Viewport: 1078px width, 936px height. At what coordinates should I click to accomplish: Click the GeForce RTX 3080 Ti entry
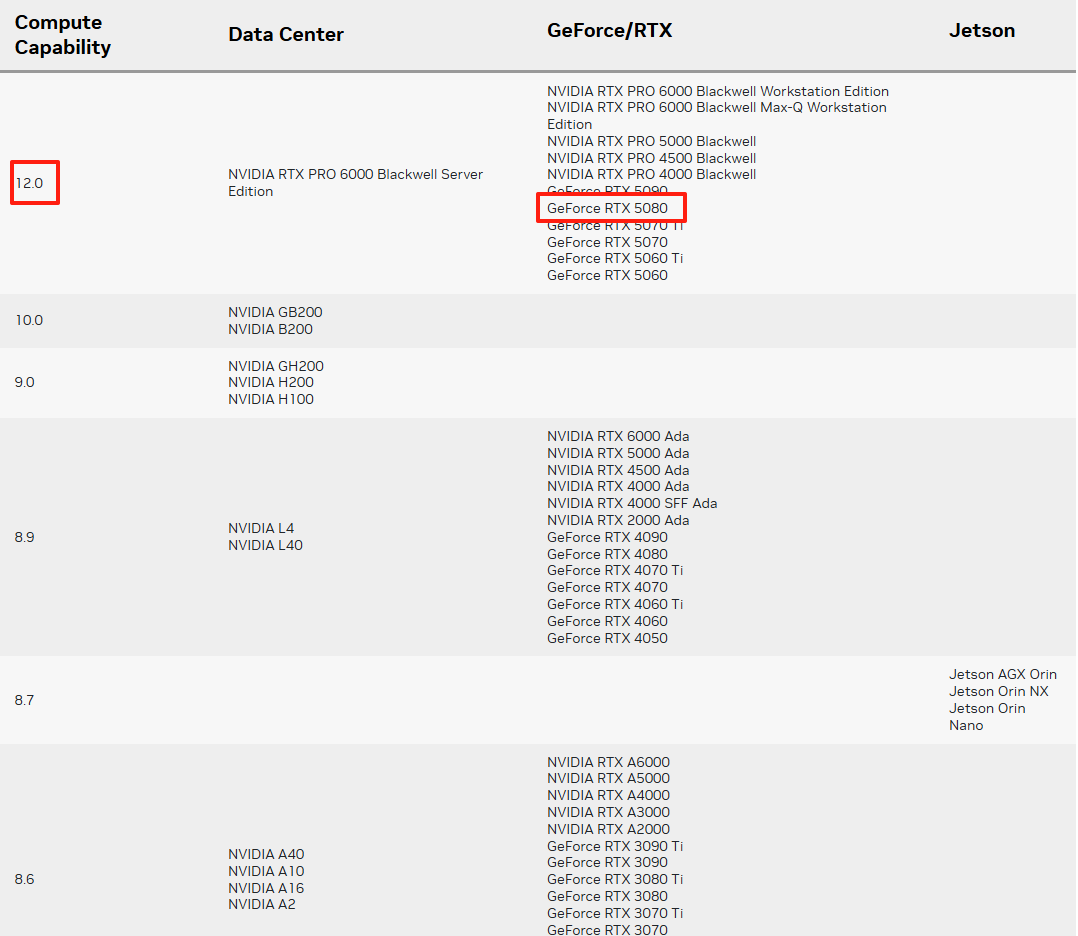tap(615, 880)
